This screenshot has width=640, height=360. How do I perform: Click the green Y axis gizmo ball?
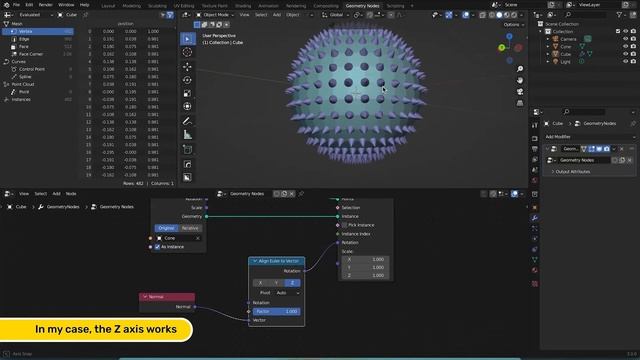pos(502,48)
